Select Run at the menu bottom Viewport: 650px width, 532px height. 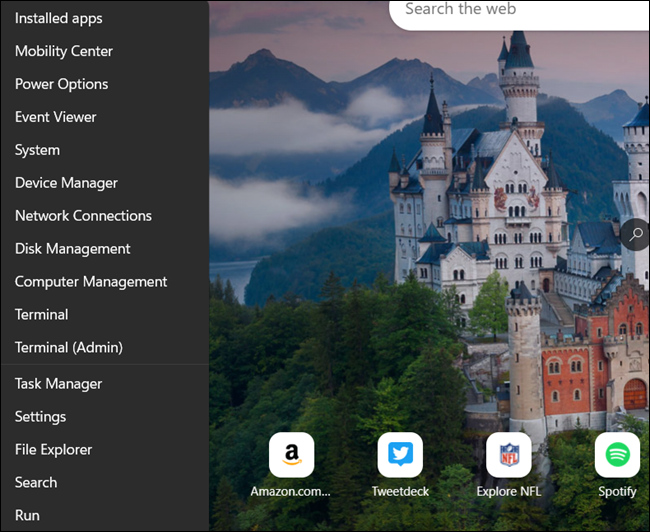[28, 516]
